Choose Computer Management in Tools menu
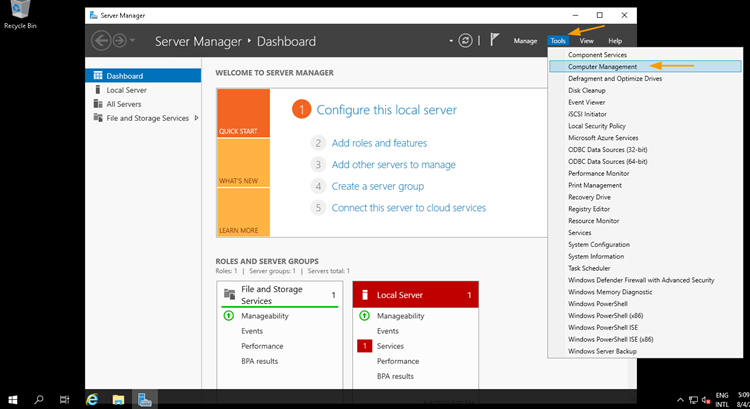 (645, 66)
